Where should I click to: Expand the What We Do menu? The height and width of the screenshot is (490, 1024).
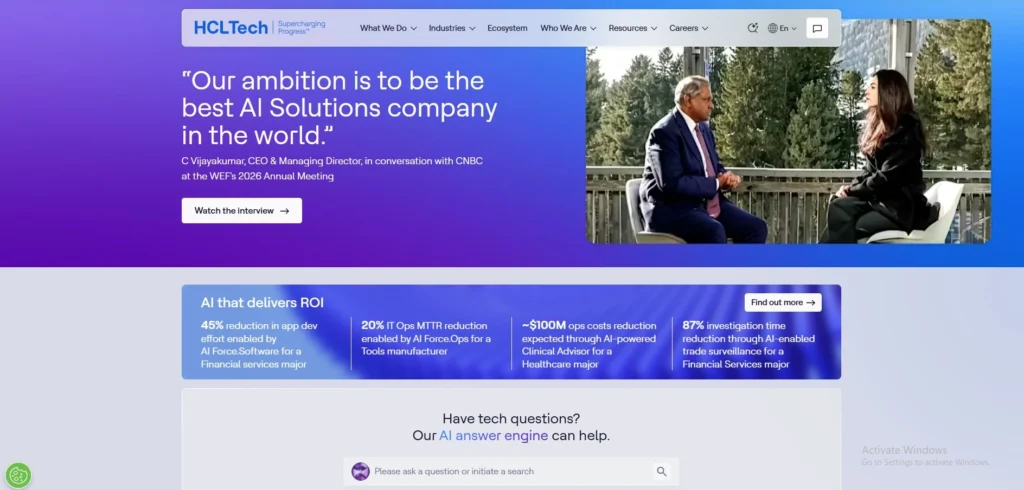pyautogui.click(x=388, y=28)
